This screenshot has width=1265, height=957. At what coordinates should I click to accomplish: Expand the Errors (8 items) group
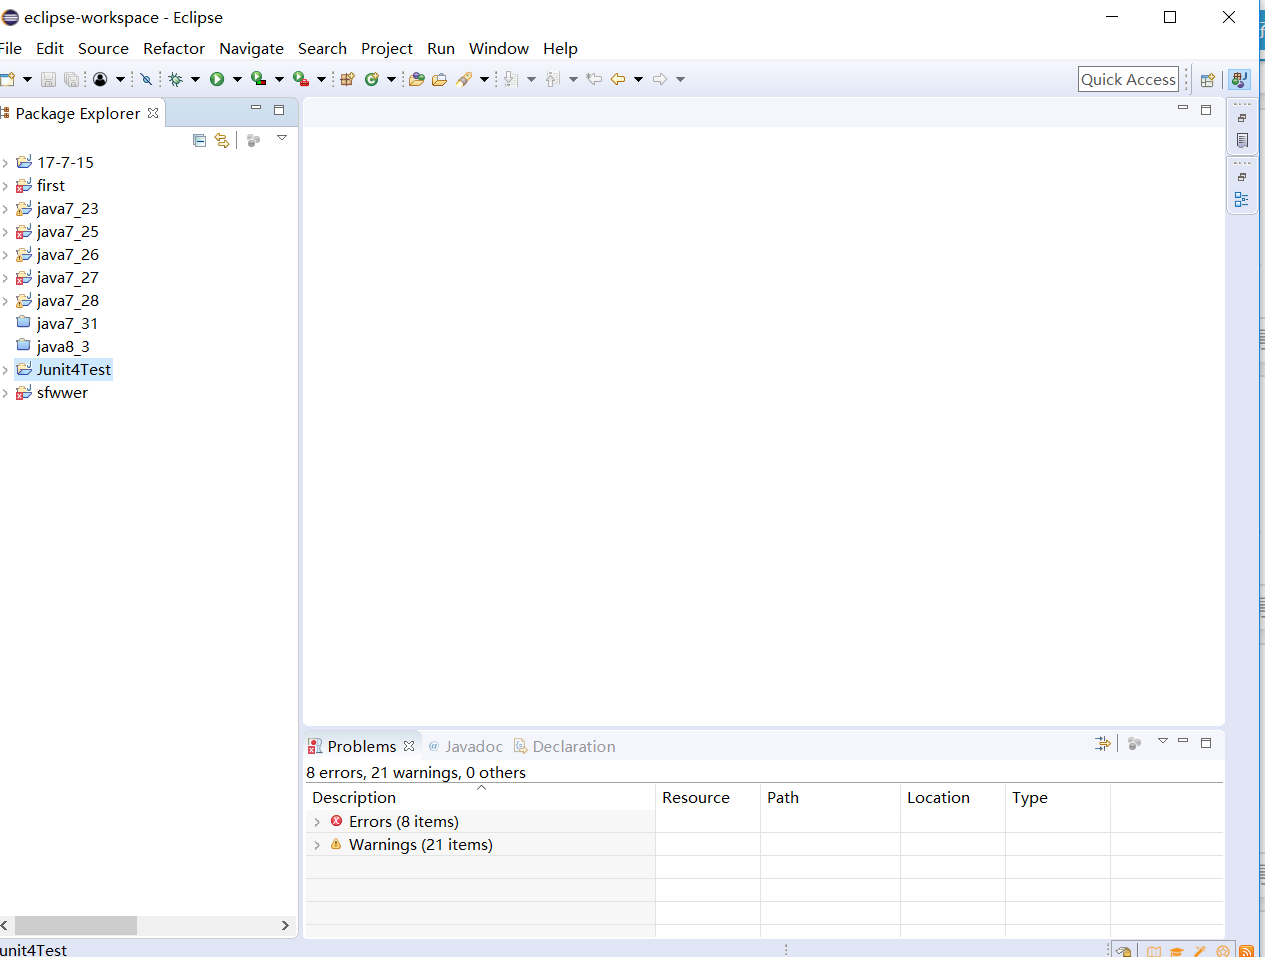pos(317,822)
